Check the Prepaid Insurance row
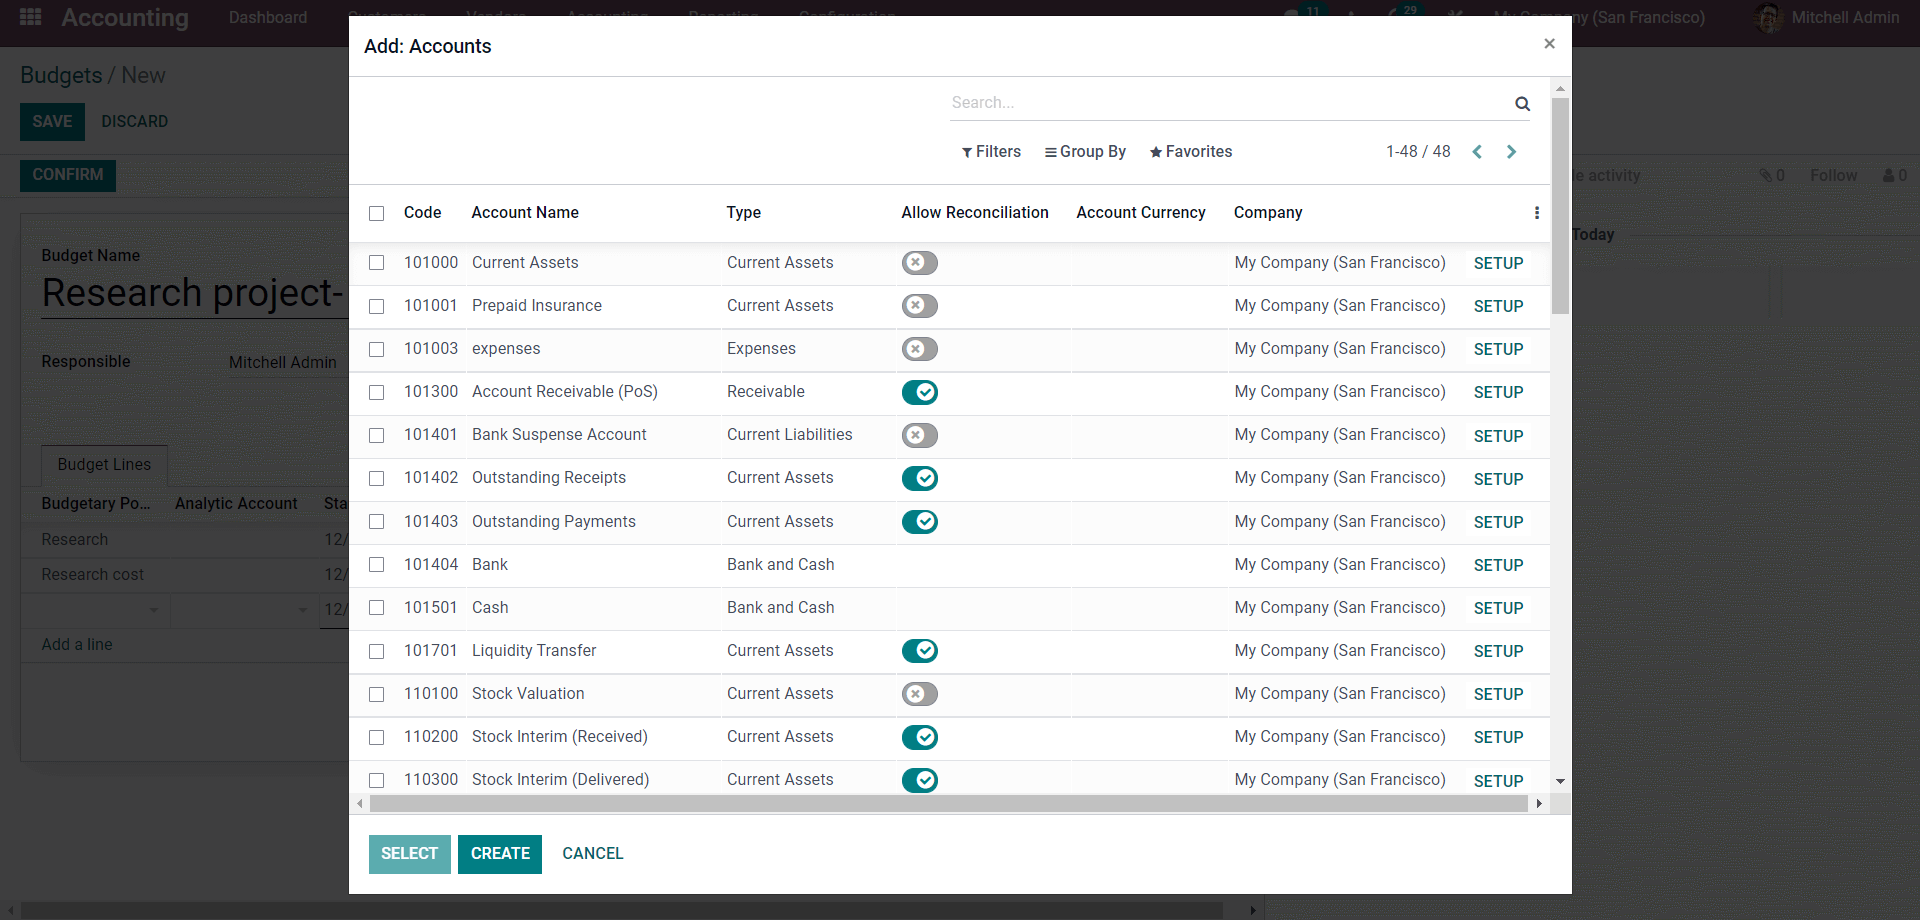The height and width of the screenshot is (920, 1920). (x=376, y=306)
